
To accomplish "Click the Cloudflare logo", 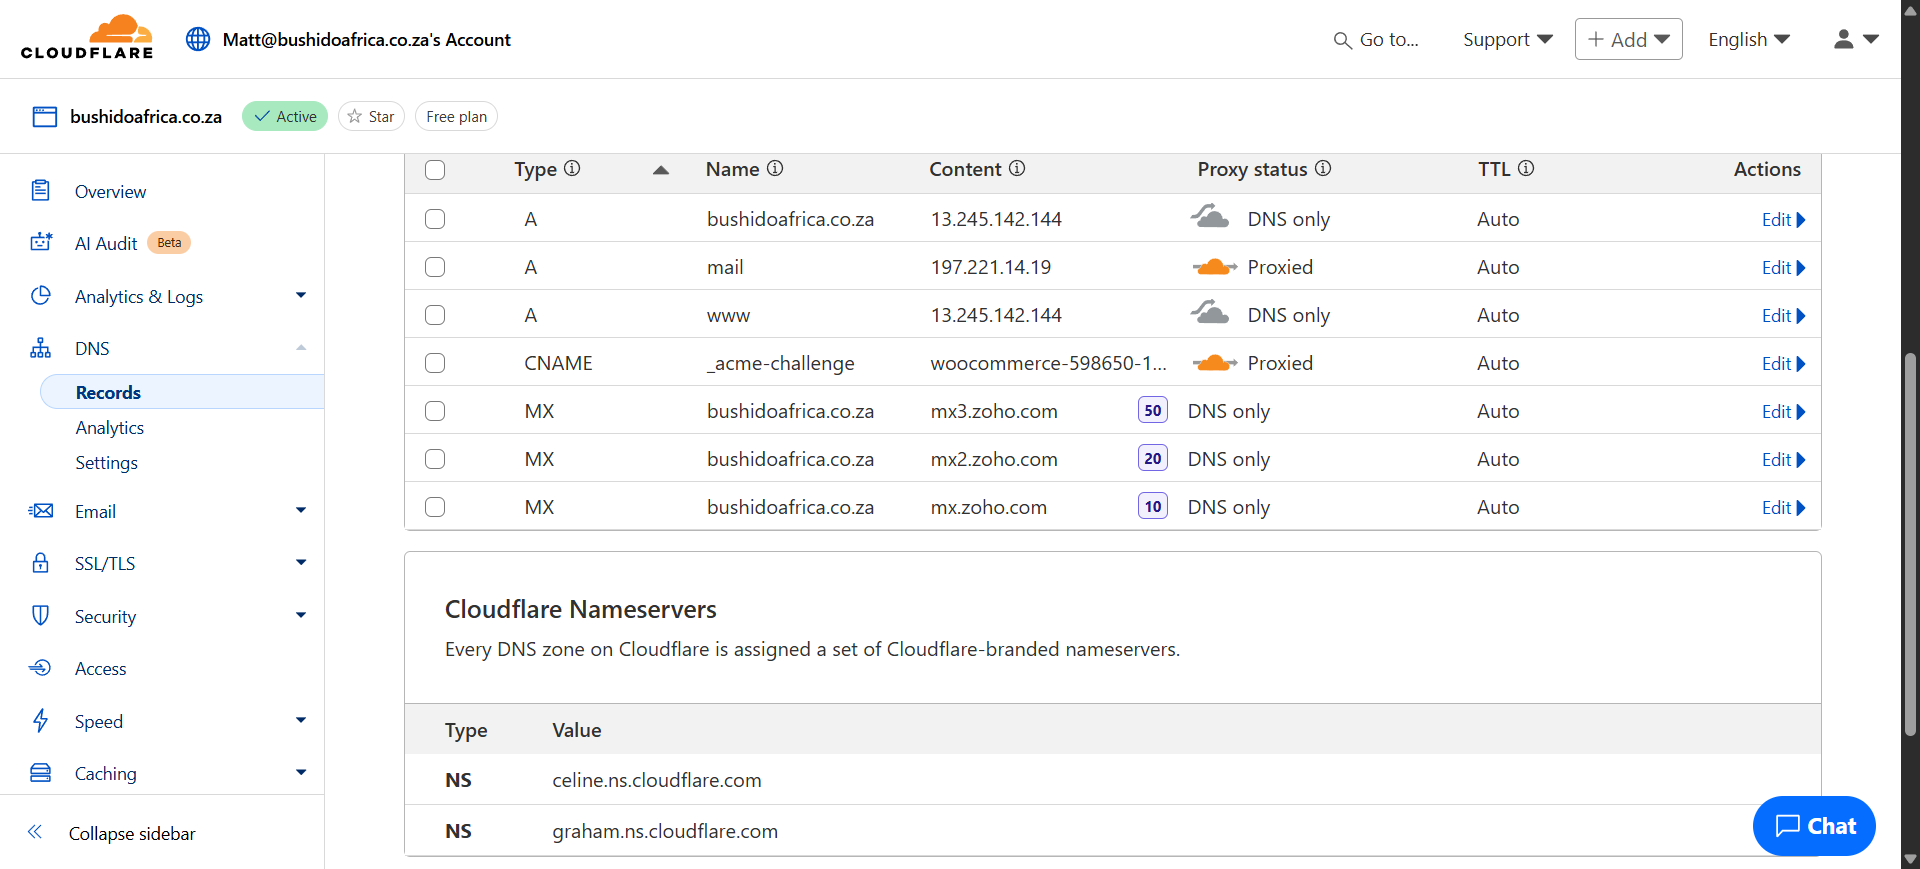I will click(87, 38).
